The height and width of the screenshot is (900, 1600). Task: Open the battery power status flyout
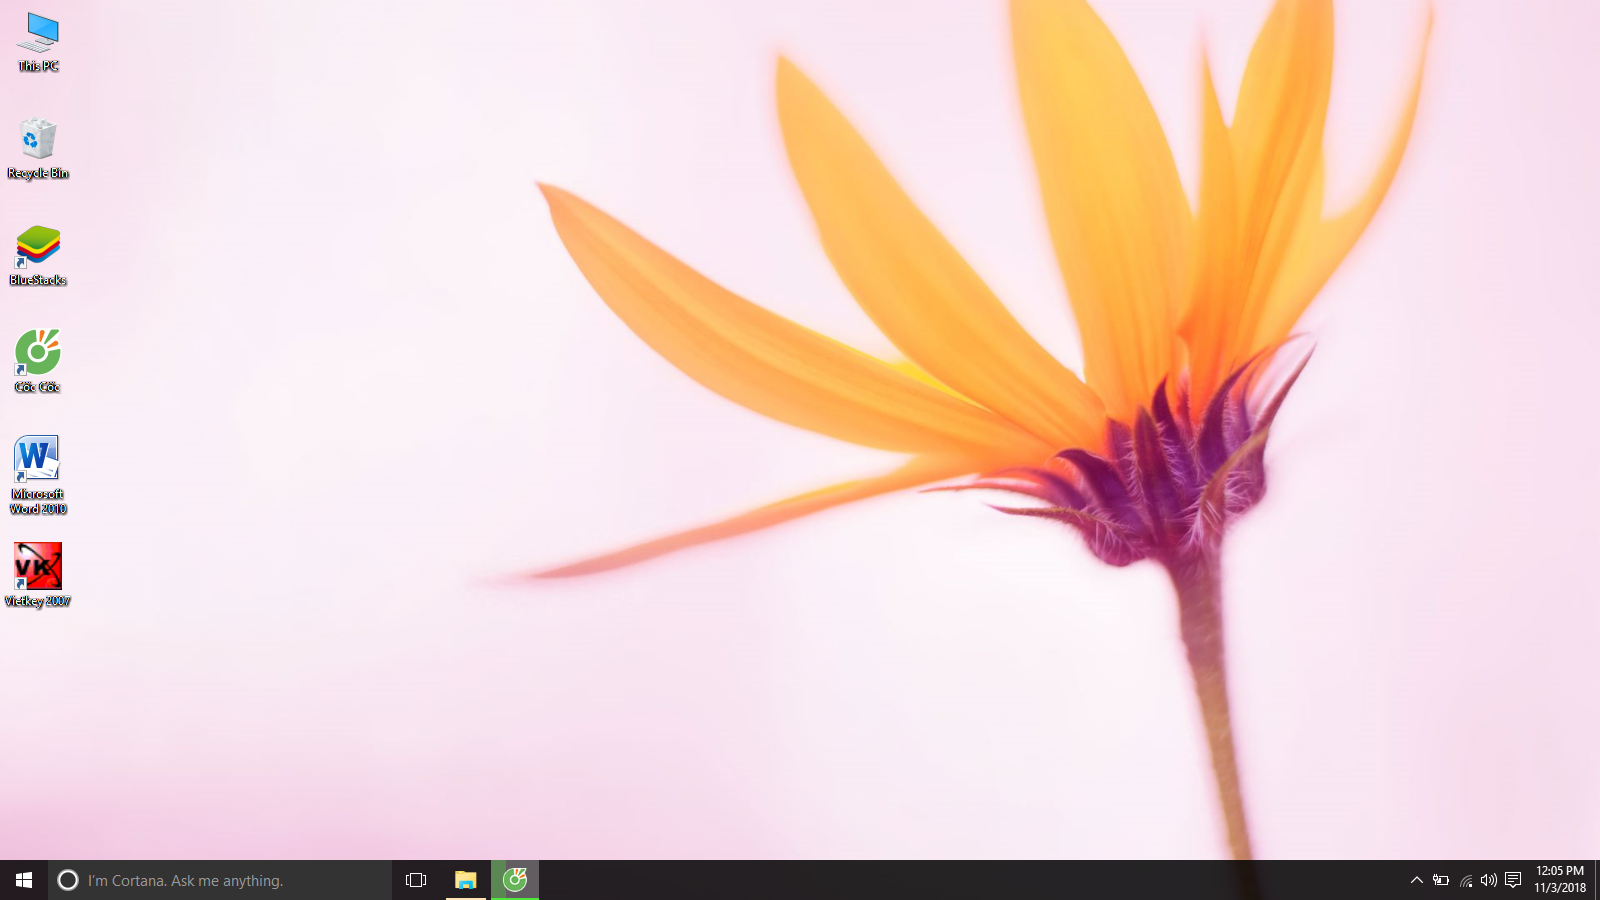click(1441, 880)
